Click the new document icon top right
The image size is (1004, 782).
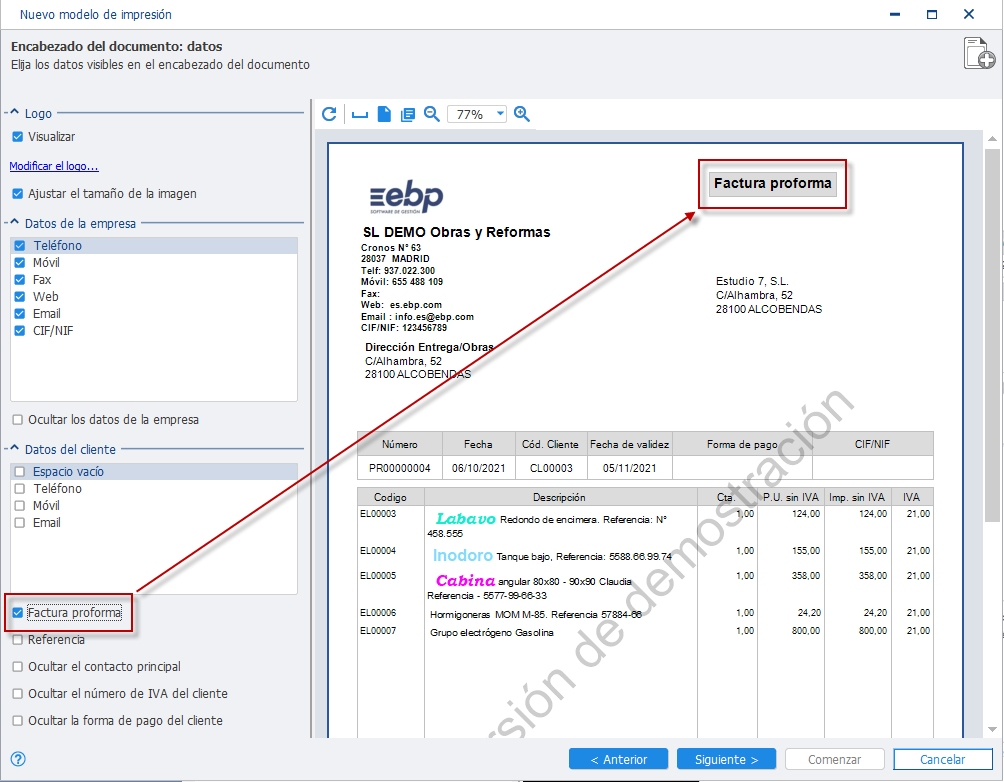(979, 53)
